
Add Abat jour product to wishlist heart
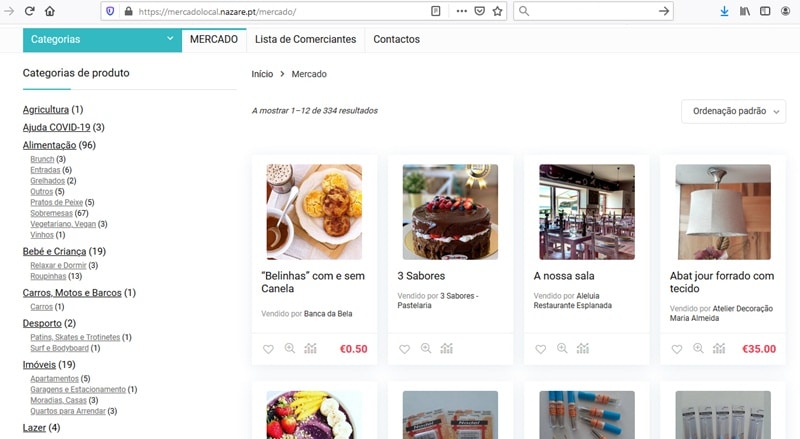tap(677, 349)
